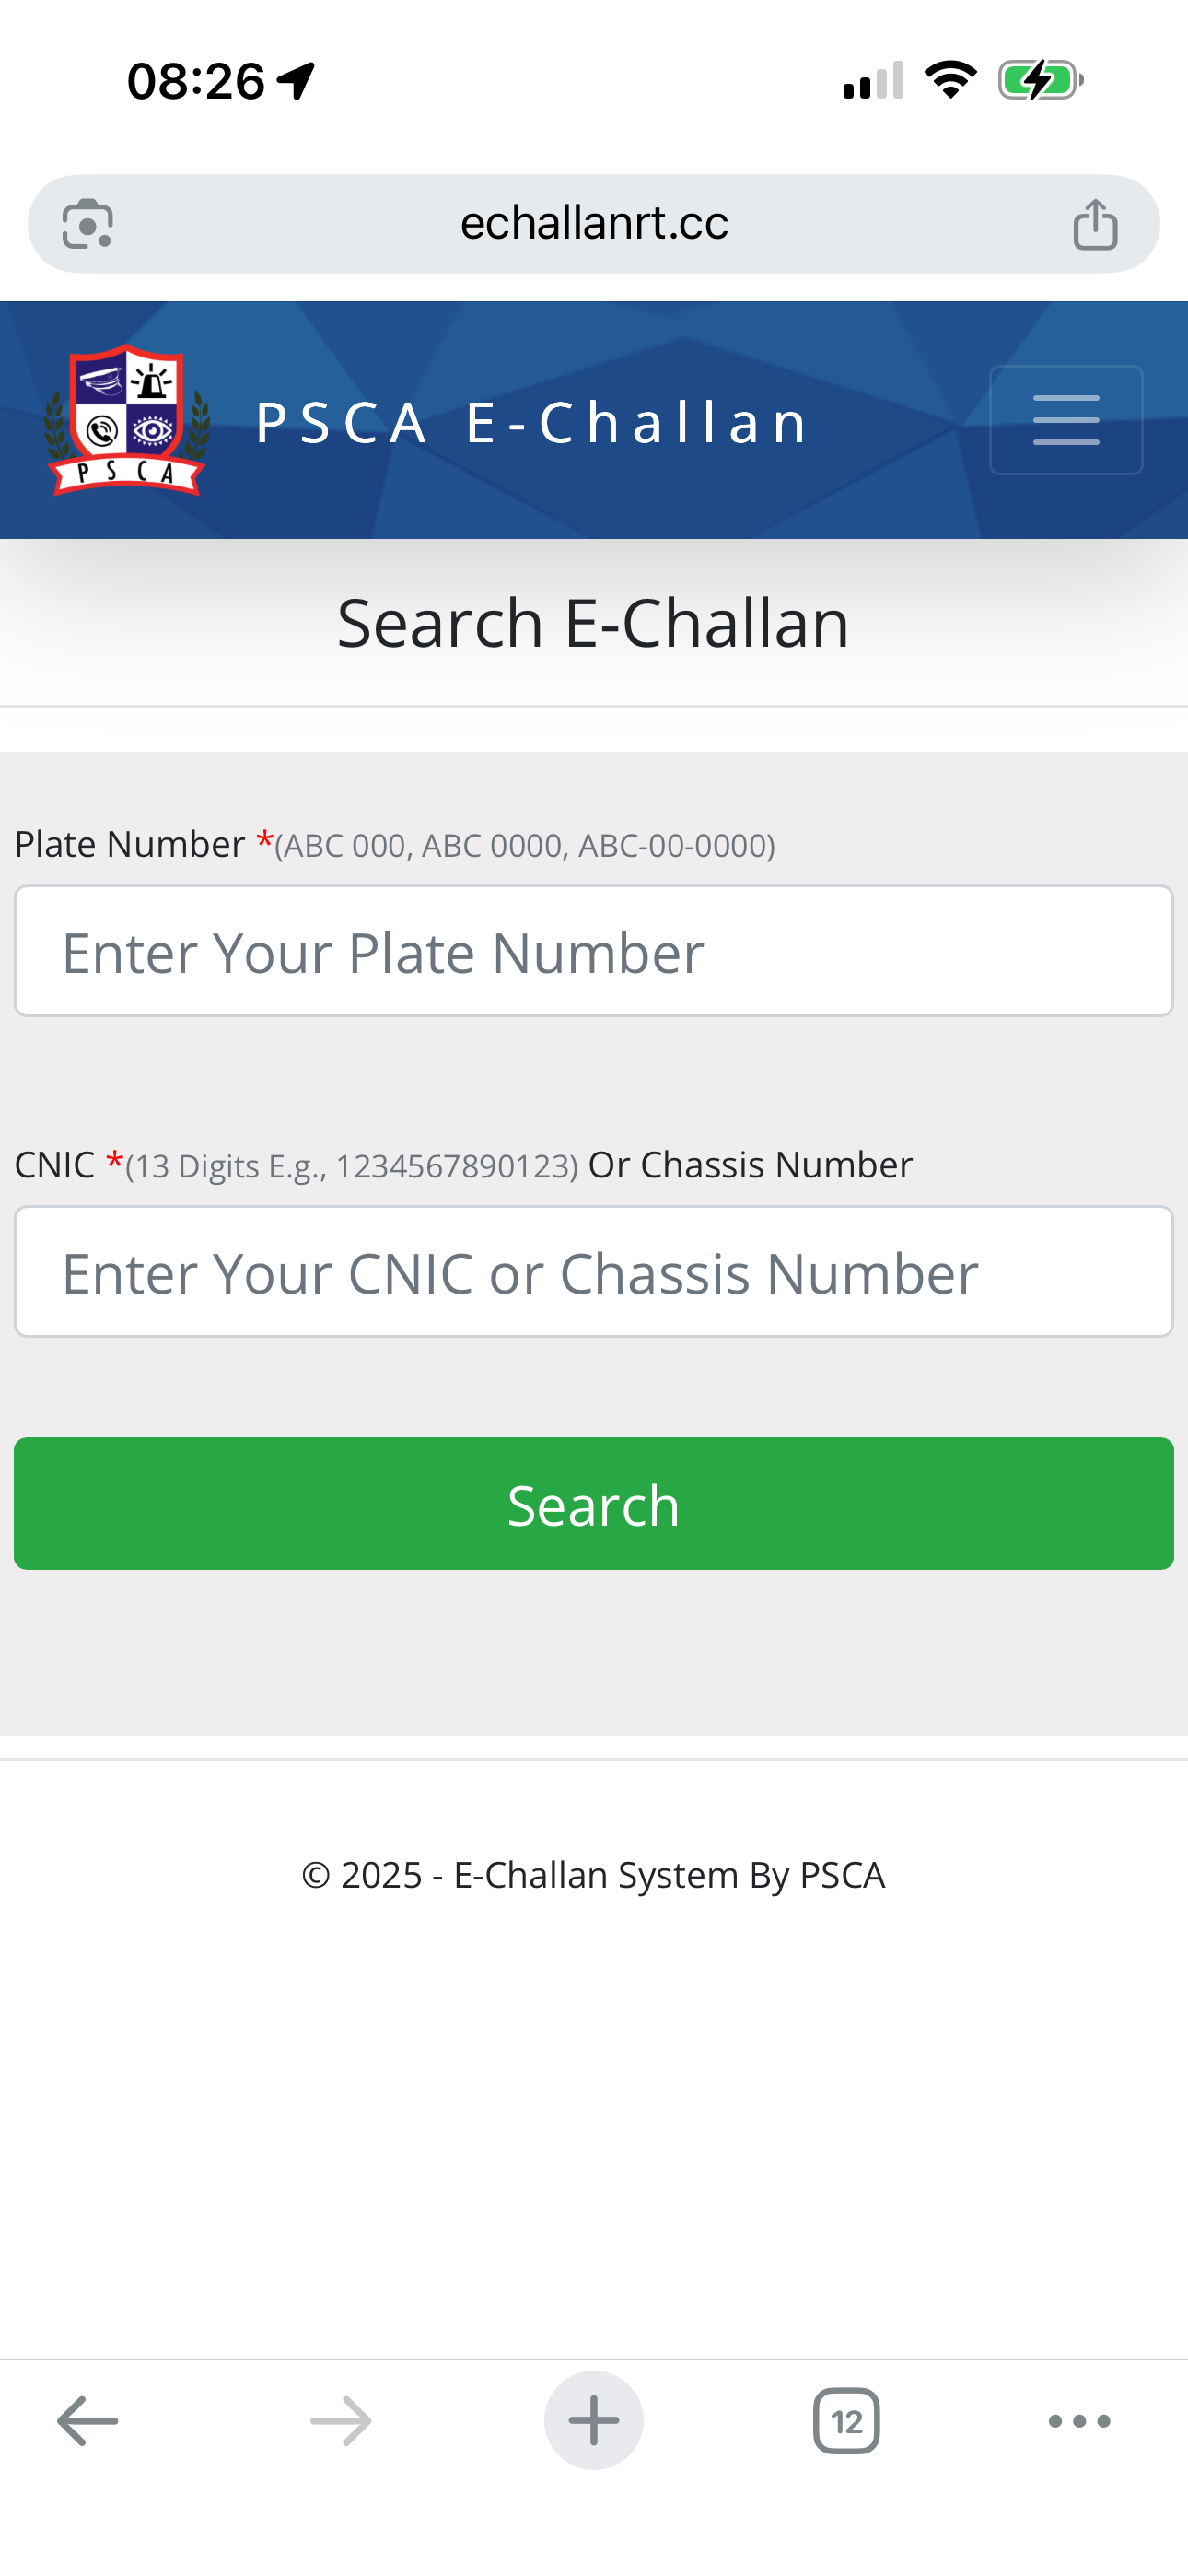This screenshot has width=1188, height=2576.
Task: Open a new tab with plus button
Action: (x=594, y=2421)
